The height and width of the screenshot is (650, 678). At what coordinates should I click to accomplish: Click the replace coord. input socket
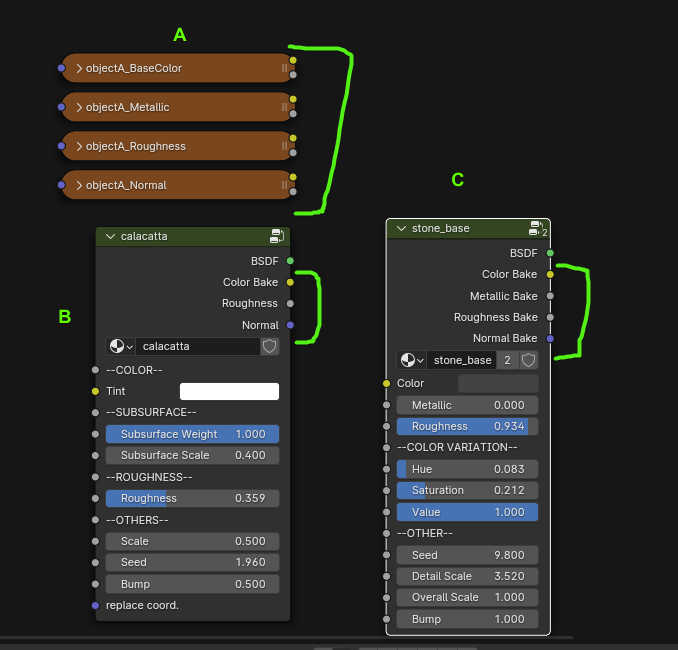click(x=96, y=605)
